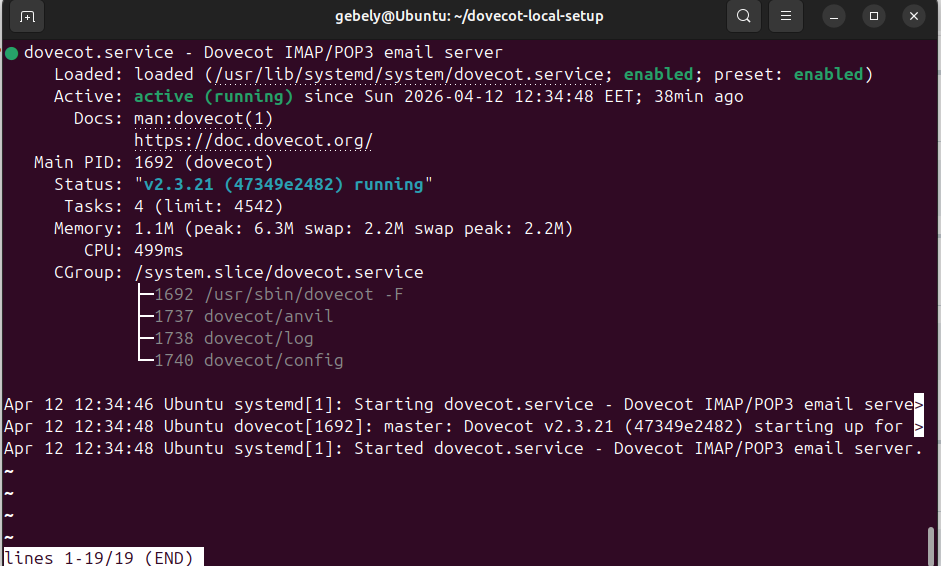Click truncation arrow on the Starting dovecot.service line

(x=919, y=405)
